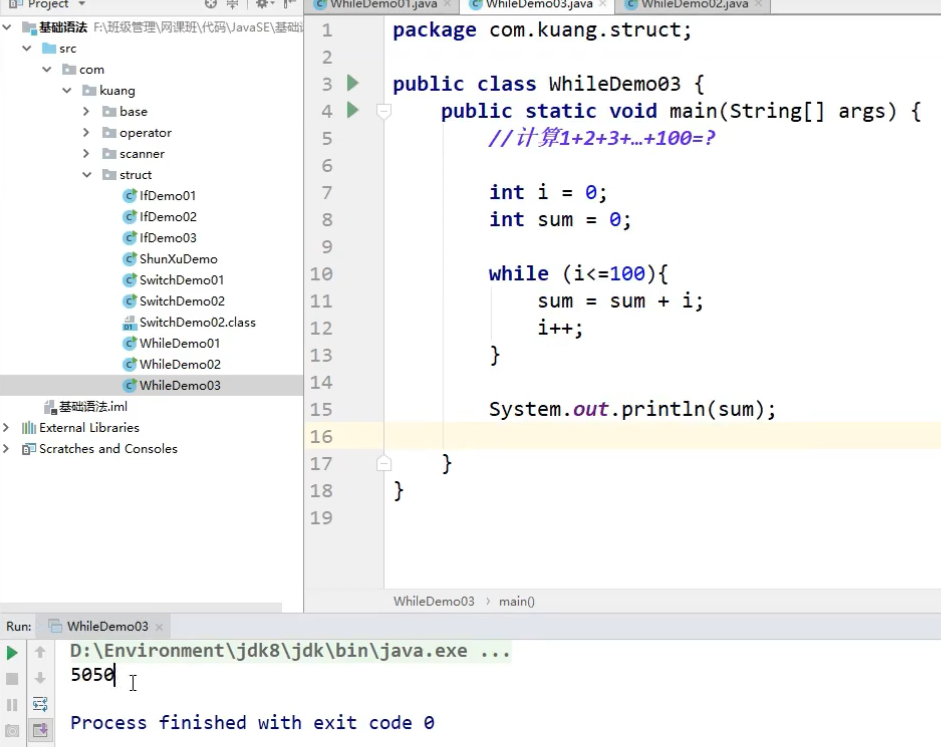The height and width of the screenshot is (747, 941).
Task: Select SwitchDemo02 class in tree
Action: (182, 301)
